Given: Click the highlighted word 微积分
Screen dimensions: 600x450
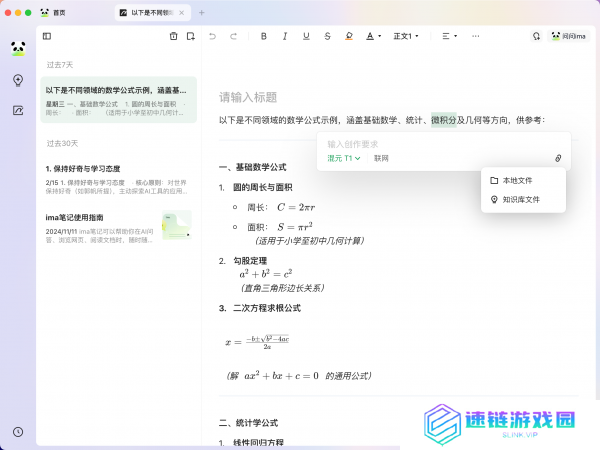Looking at the screenshot, I should pos(444,120).
